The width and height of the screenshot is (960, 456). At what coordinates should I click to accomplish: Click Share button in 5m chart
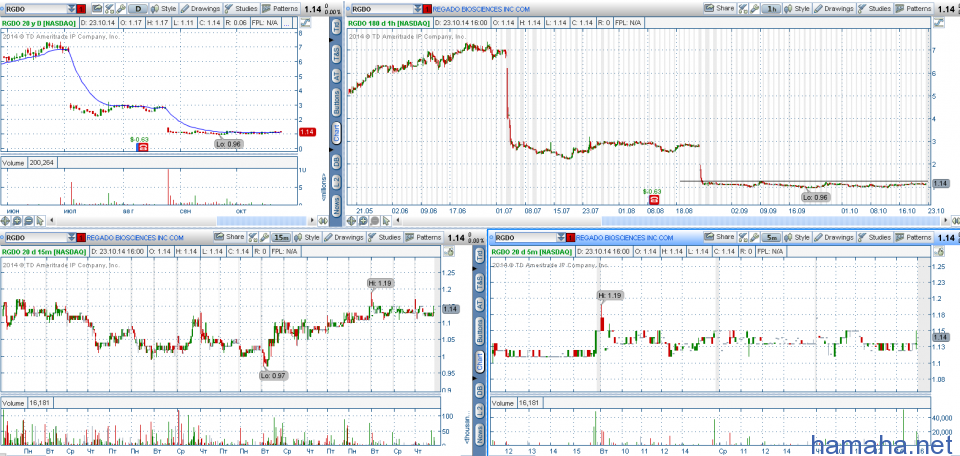coord(720,237)
